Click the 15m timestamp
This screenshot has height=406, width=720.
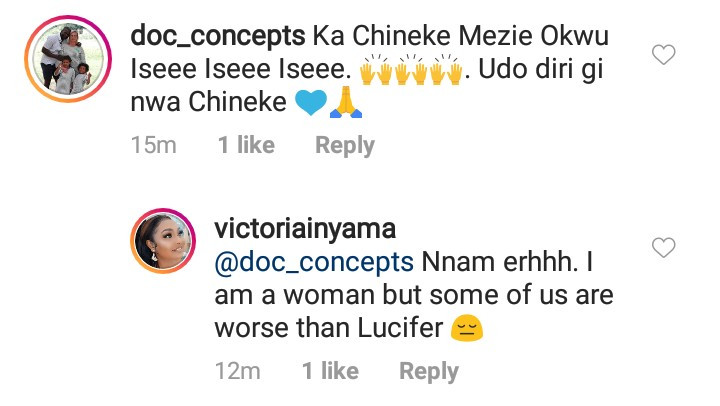[x=154, y=145]
